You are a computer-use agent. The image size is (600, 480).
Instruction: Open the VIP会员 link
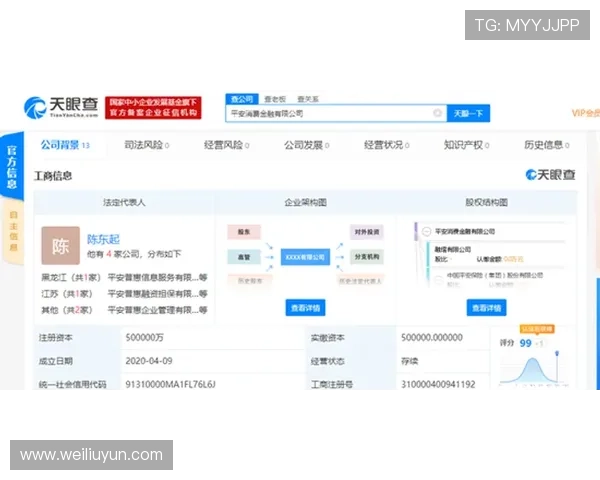585,113
